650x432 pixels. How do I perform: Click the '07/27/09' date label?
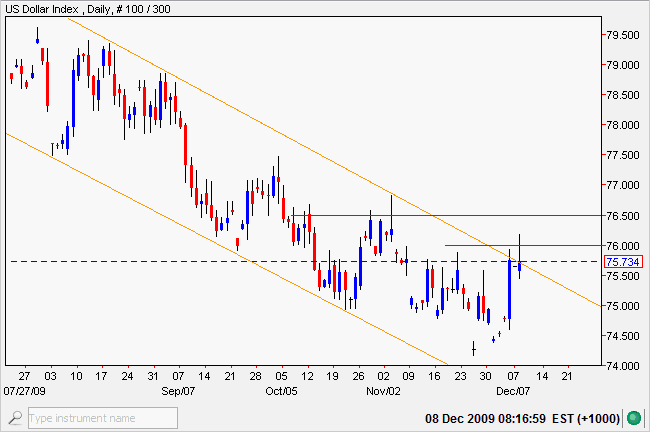[x=24, y=391]
